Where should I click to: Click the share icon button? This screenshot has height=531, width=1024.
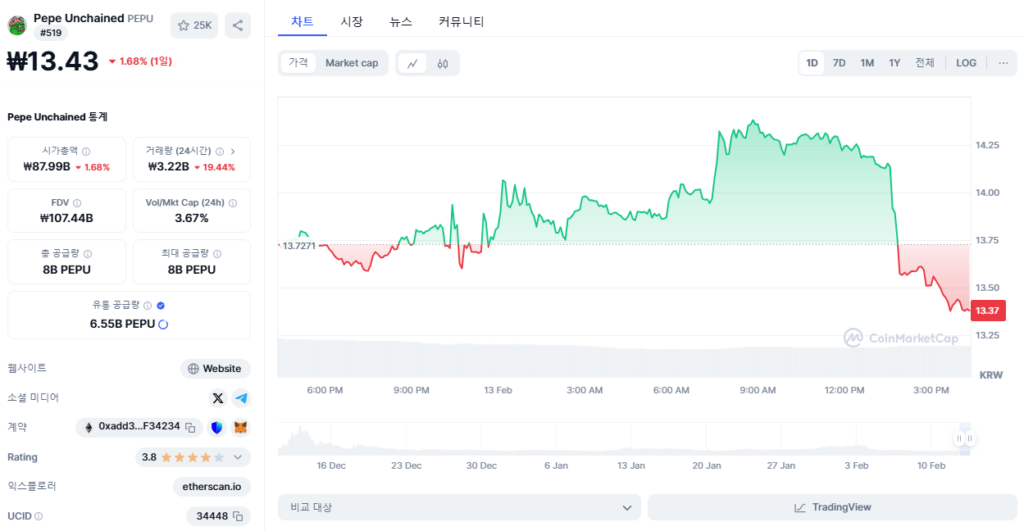click(x=238, y=25)
